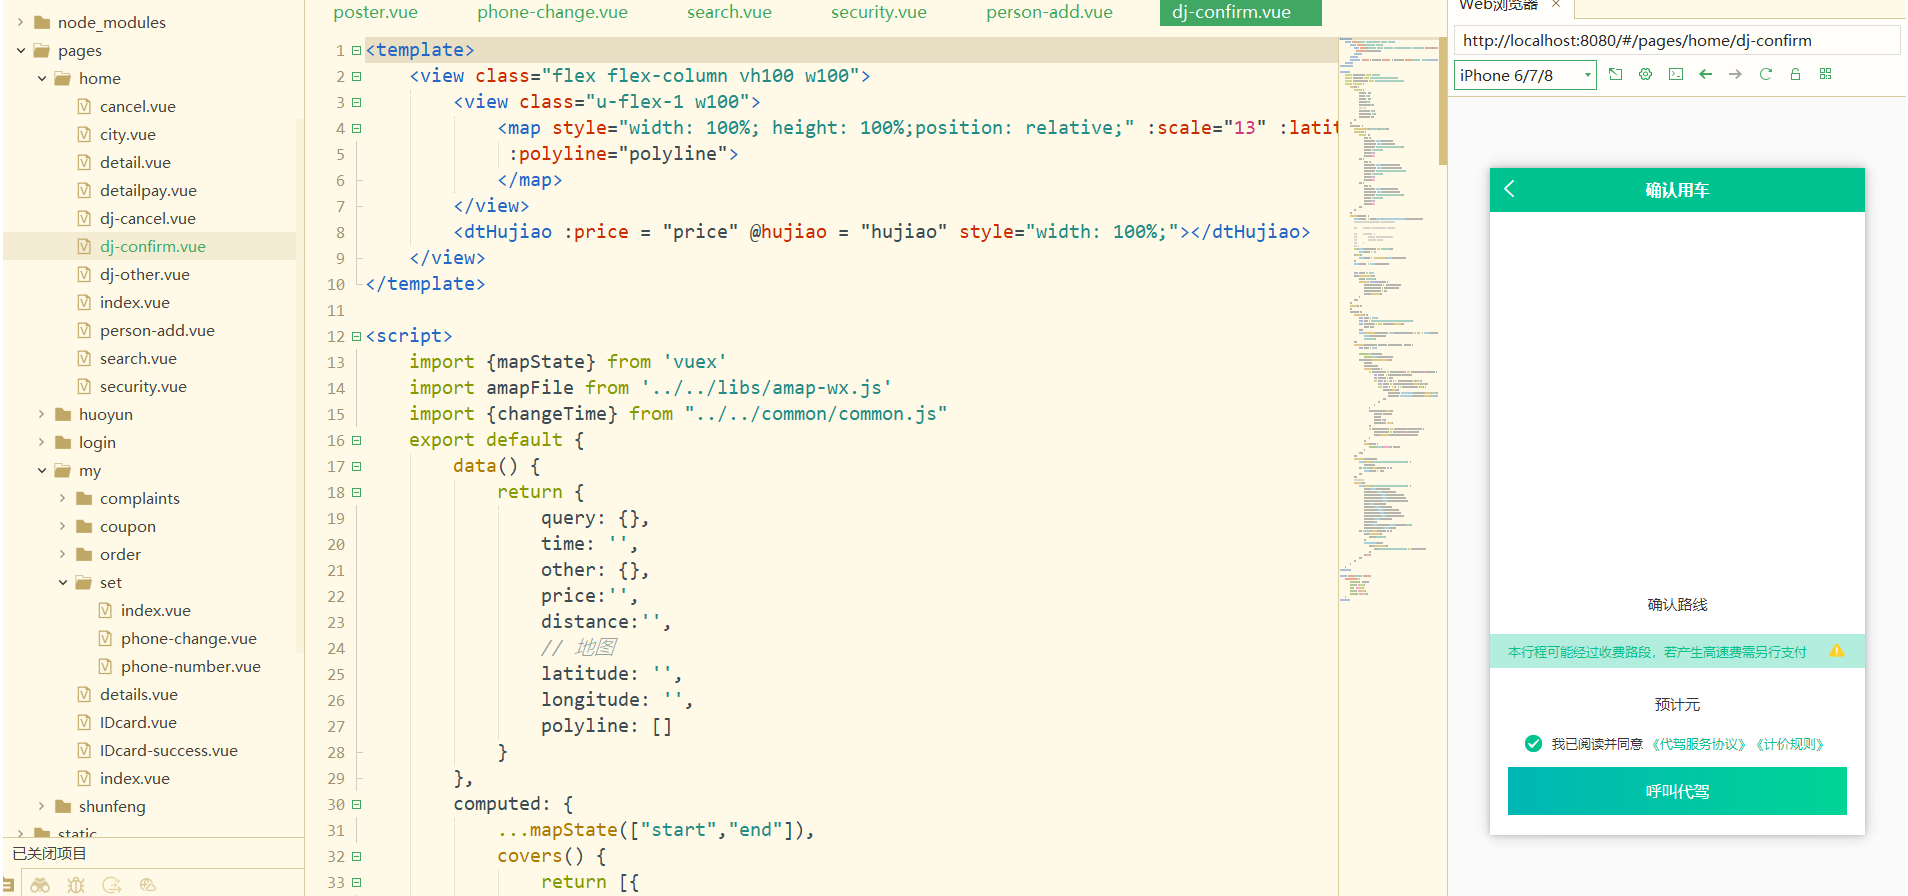Switch to the security.vue editor tab
This screenshot has width=1908, height=896.
point(878,12)
